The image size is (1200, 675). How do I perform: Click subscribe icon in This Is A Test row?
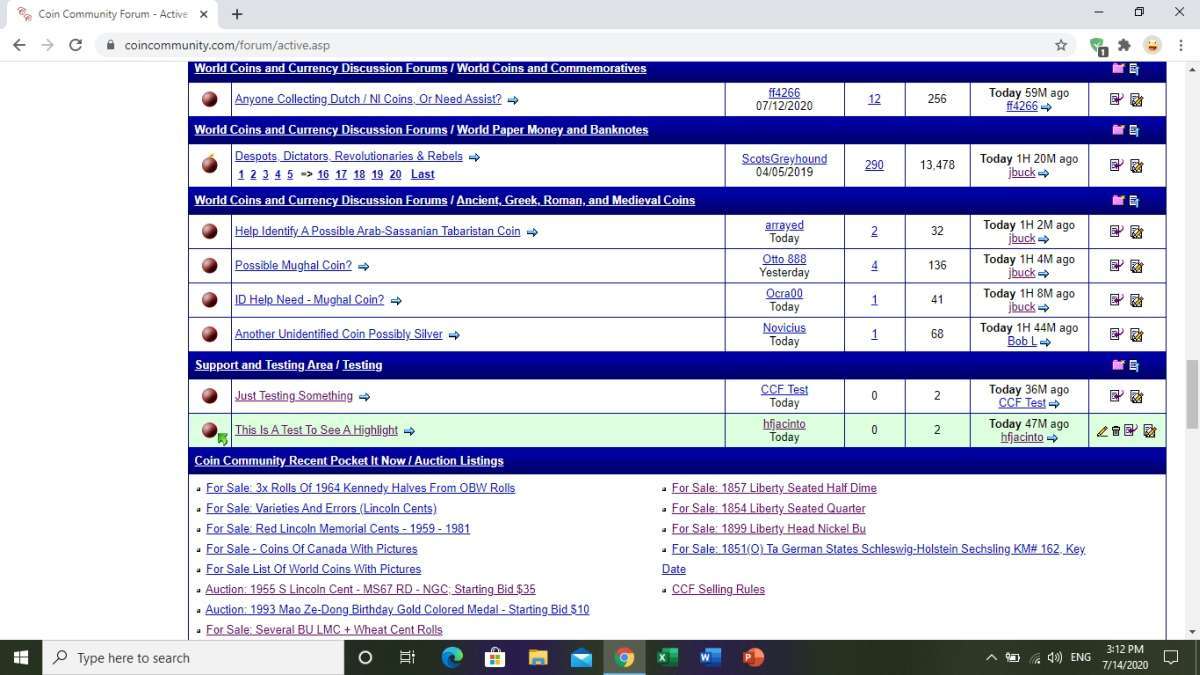pos(1149,431)
